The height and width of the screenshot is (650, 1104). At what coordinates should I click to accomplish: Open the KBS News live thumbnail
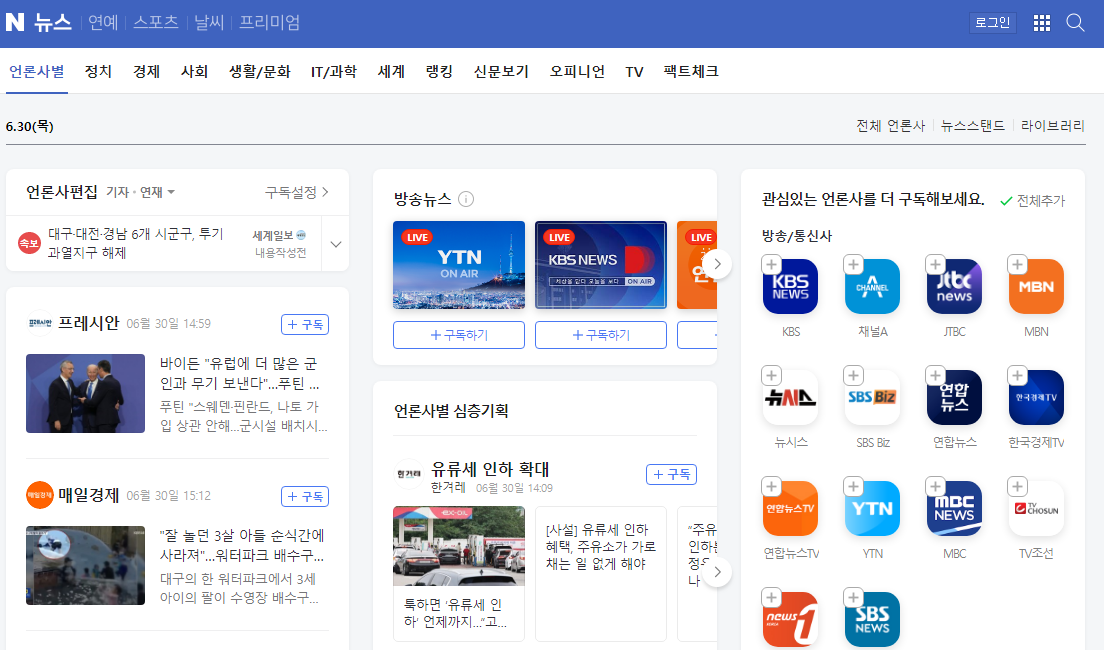601,265
